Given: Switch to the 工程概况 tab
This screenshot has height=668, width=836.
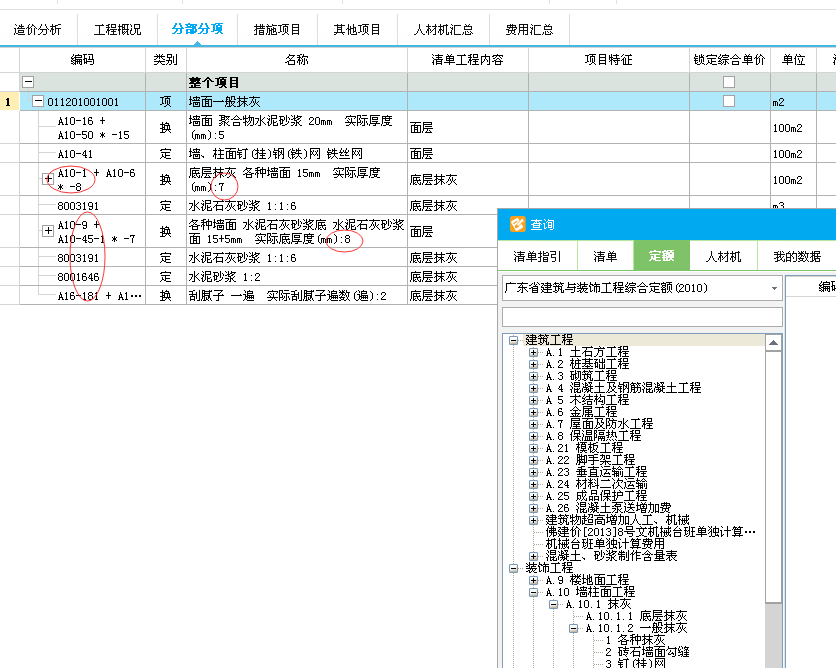Looking at the screenshot, I should 117,29.
